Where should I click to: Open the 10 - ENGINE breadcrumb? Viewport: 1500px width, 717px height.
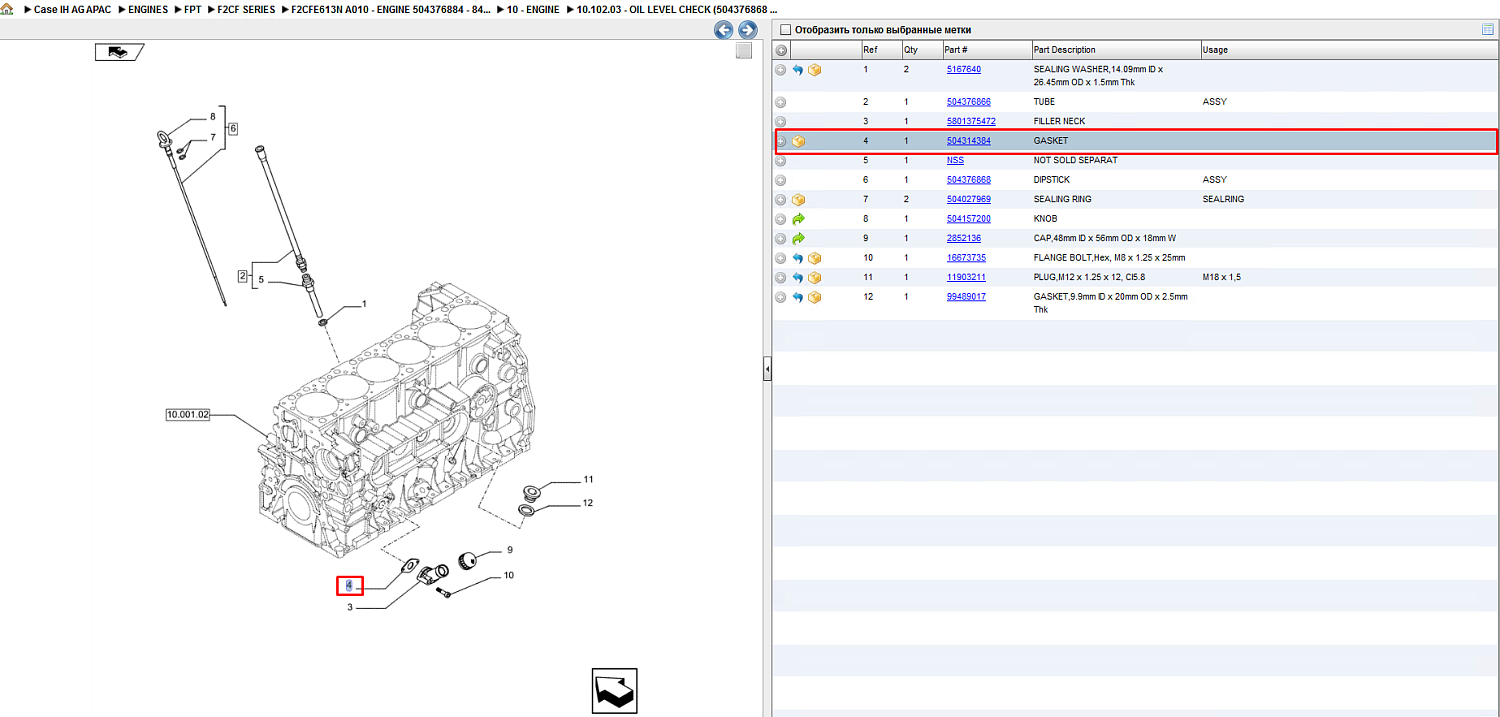click(533, 9)
